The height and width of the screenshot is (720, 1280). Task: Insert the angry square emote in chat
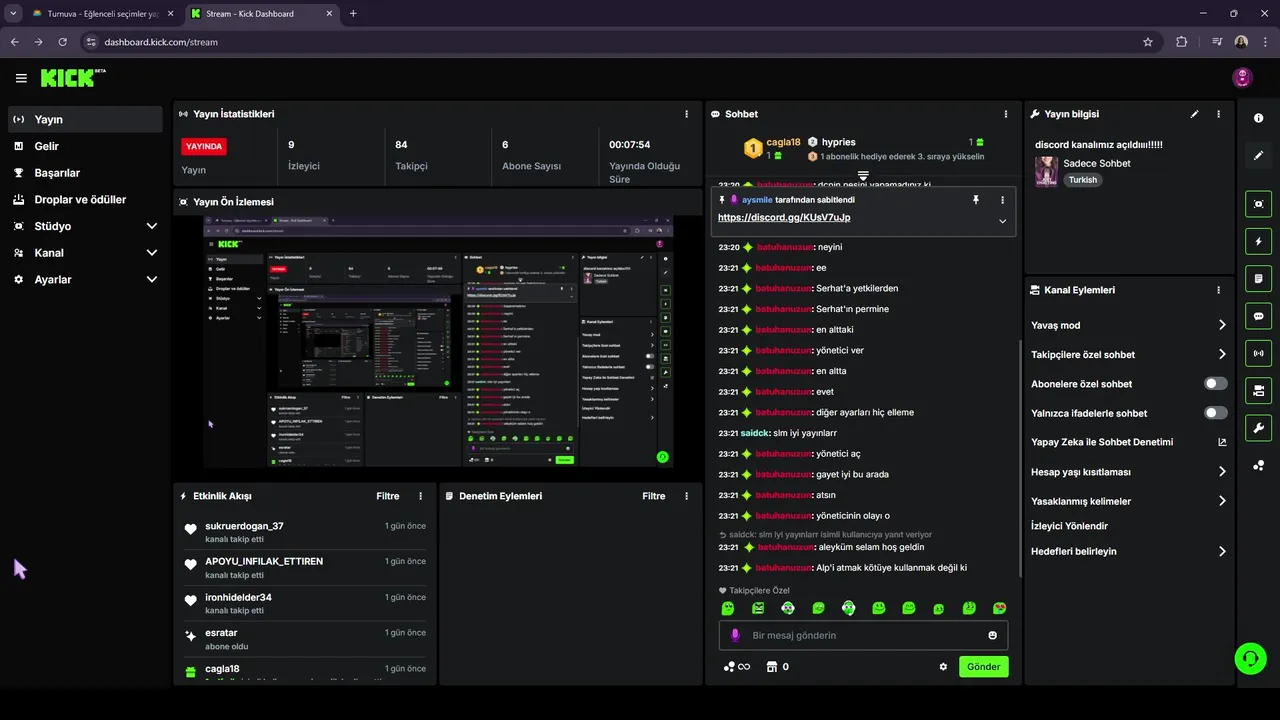(x=758, y=608)
